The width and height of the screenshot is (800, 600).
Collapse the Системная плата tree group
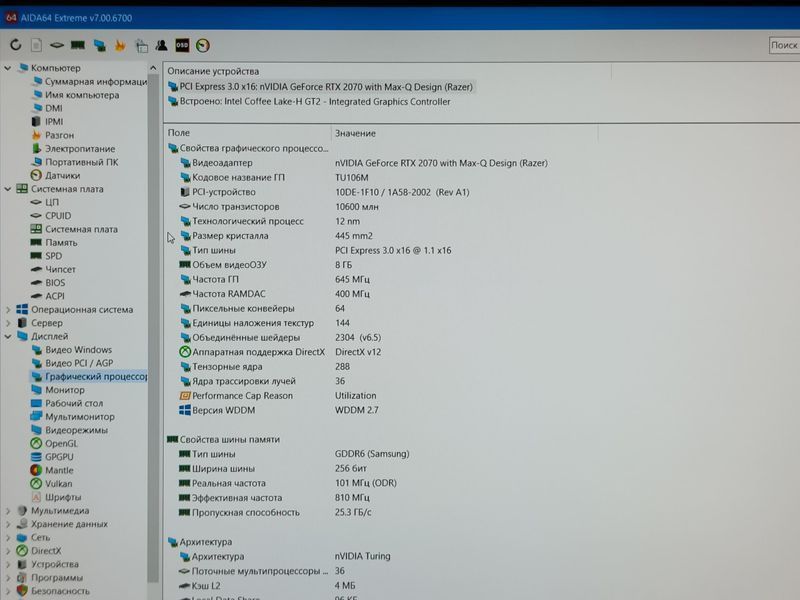(8, 189)
